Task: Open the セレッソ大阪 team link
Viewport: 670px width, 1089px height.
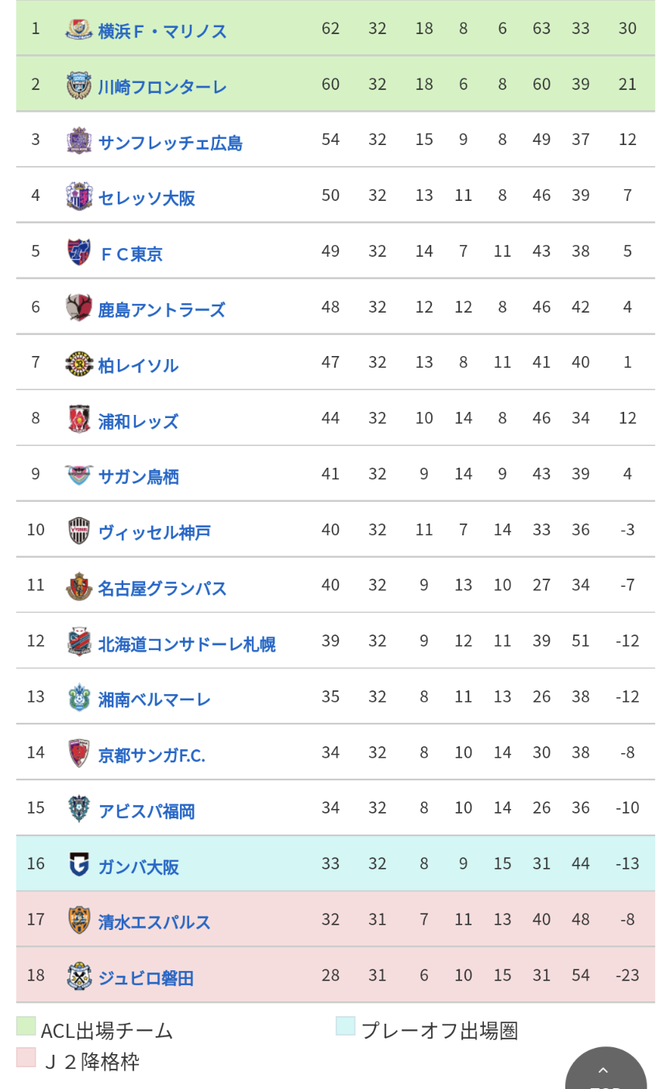Action: 146,198
